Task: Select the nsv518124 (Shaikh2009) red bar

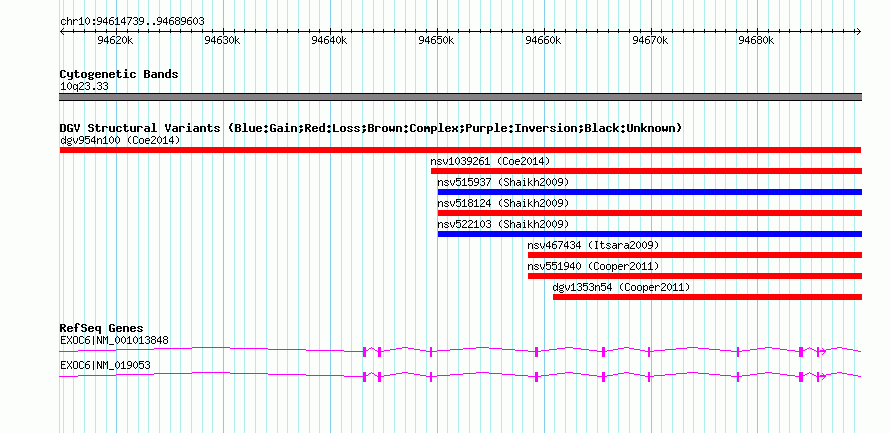Action: click(649, 213)
